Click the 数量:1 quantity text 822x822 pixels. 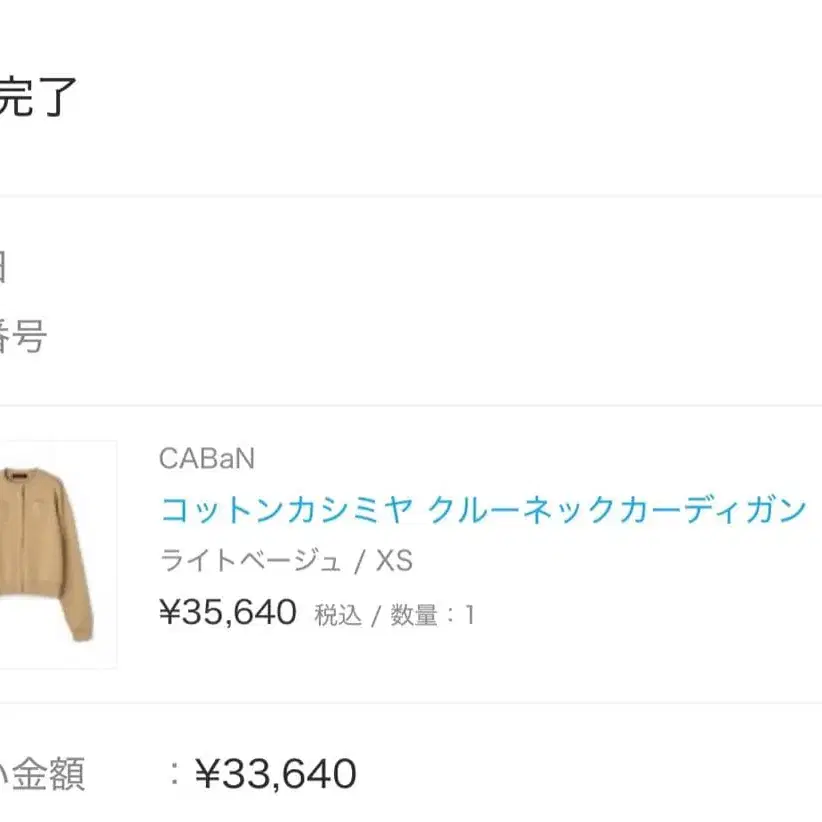point(432,615)
